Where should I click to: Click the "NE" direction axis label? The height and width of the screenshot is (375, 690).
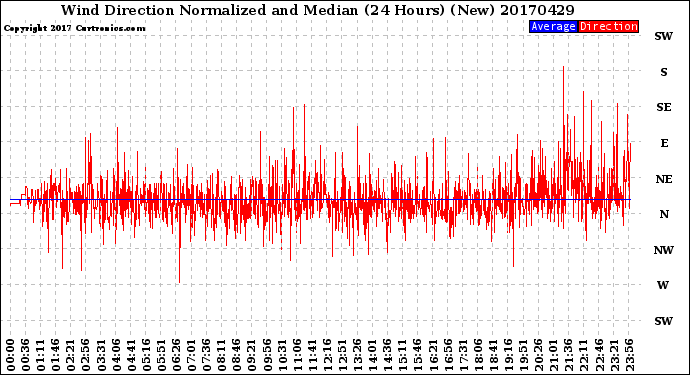(664, 179)
